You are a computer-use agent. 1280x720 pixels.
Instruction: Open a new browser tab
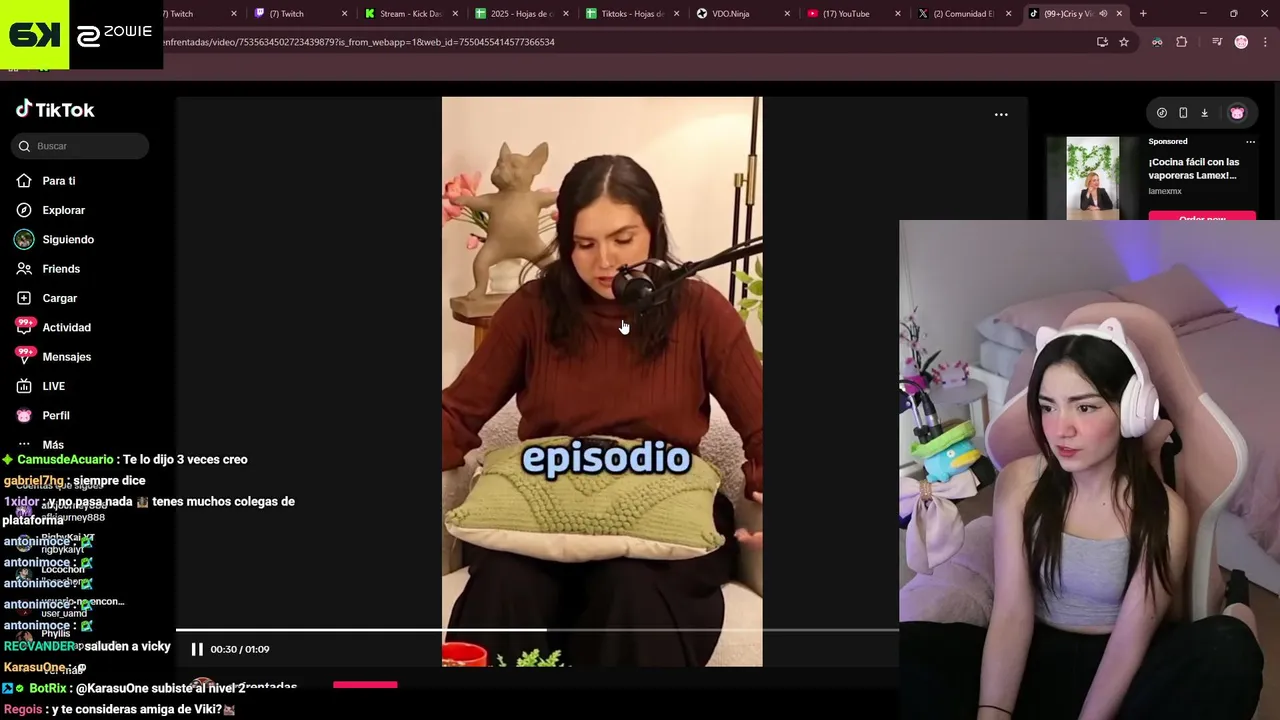(x=1143, y=14)
